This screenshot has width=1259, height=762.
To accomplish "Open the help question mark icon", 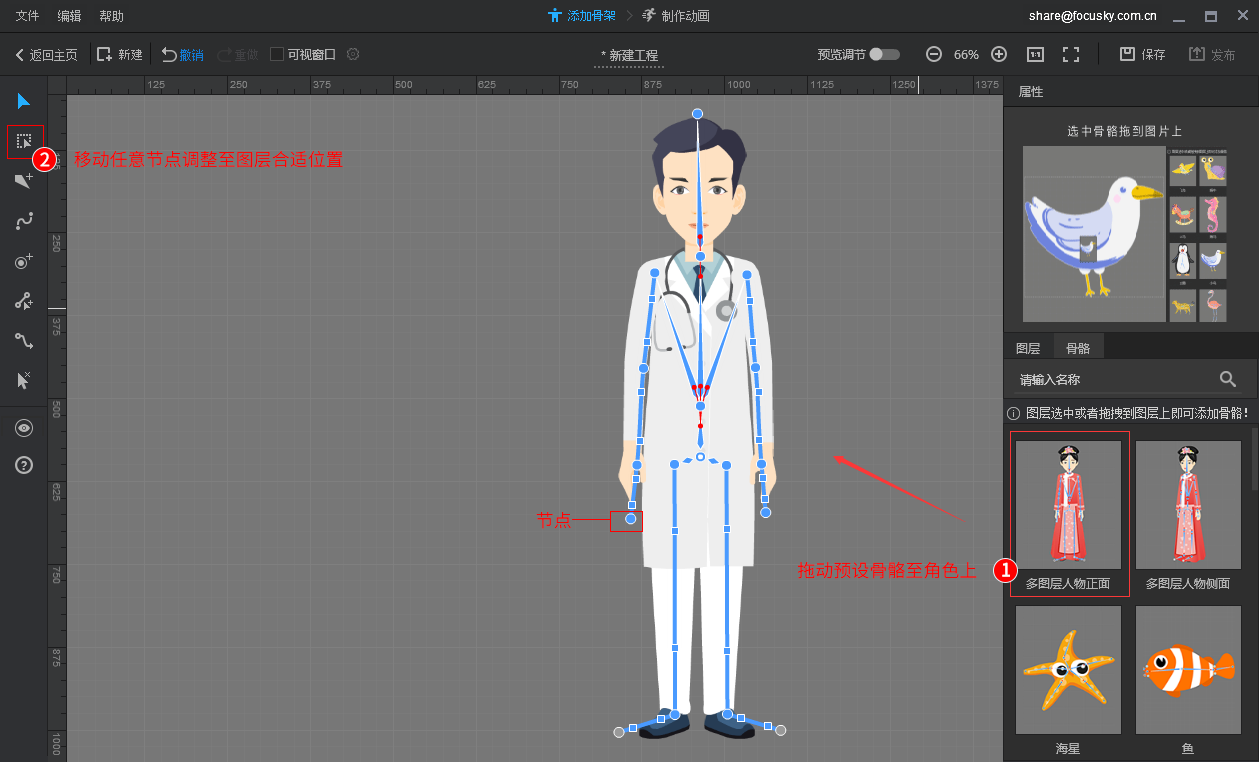I will pyautogui.click(x=24, y=465).
